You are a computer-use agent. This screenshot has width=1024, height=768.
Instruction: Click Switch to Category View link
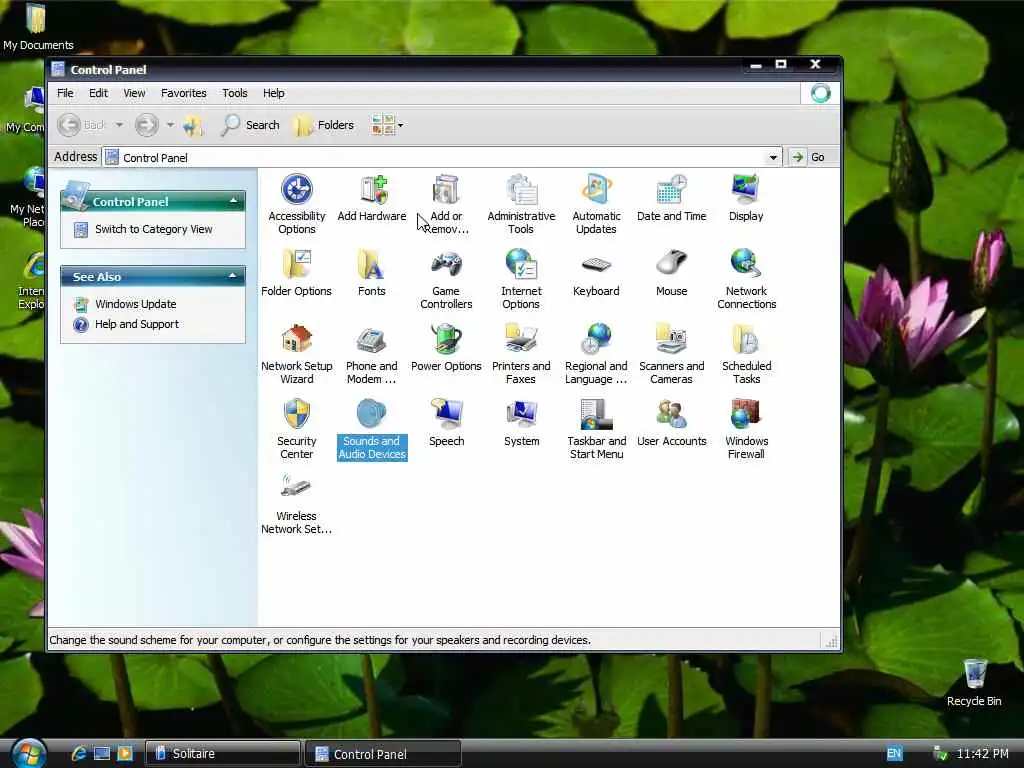[153, 229]
